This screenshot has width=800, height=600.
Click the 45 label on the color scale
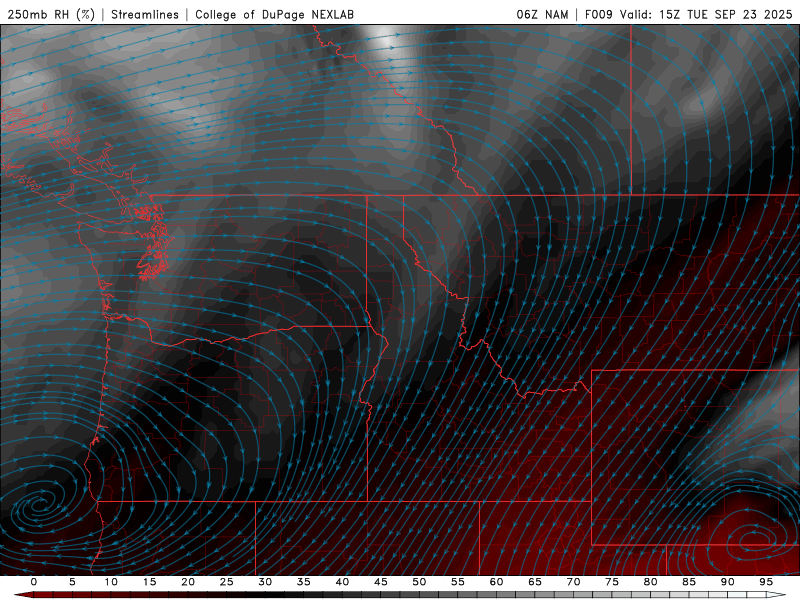381,582
